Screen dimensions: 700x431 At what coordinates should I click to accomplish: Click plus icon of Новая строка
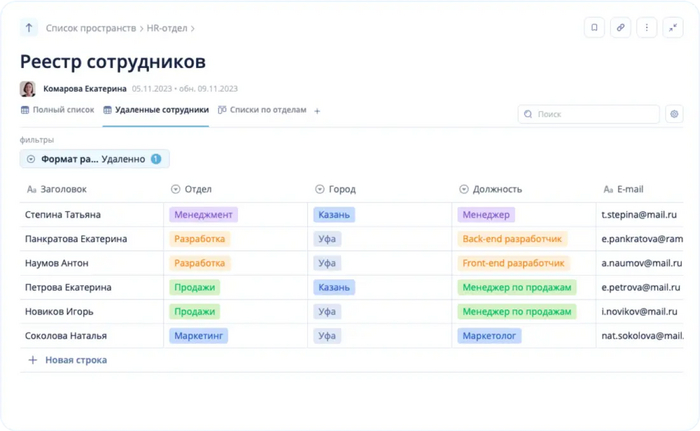click(33, 360)
